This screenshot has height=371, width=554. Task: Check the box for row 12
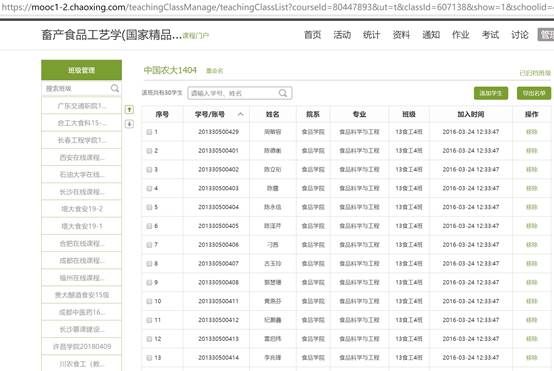[x=149, y=339]
